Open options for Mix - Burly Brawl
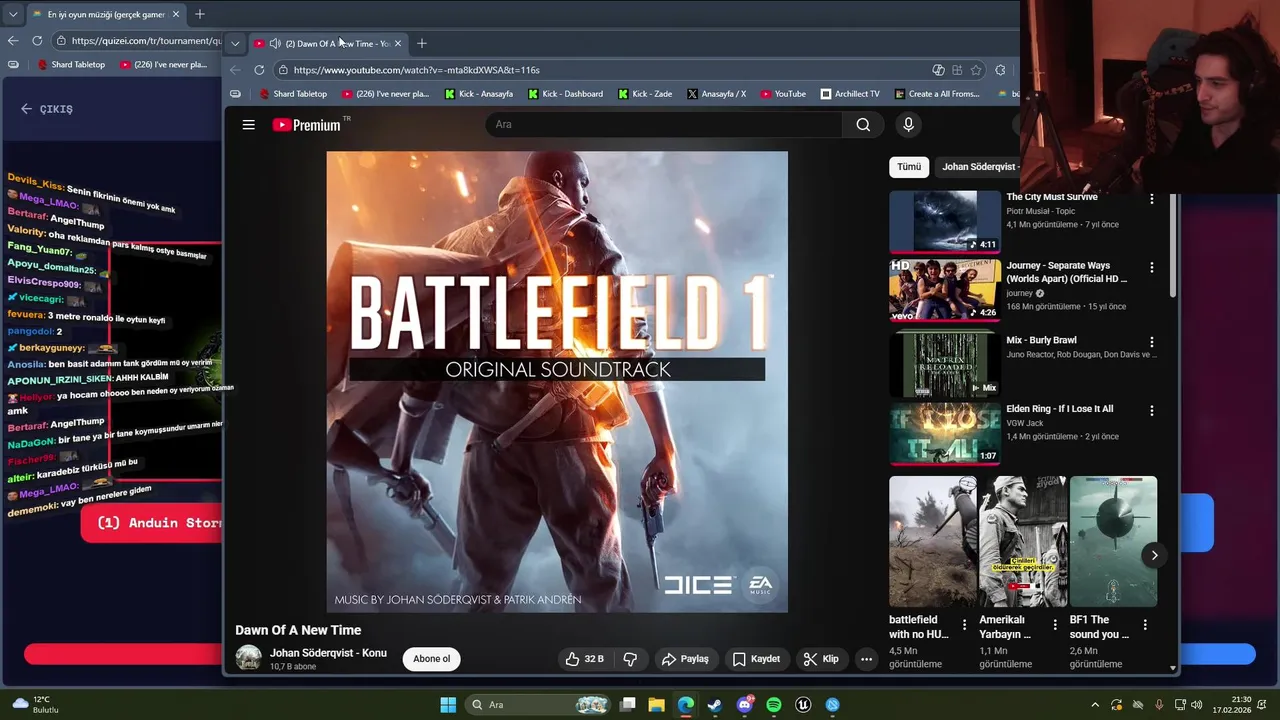 tap(1151, 342)
